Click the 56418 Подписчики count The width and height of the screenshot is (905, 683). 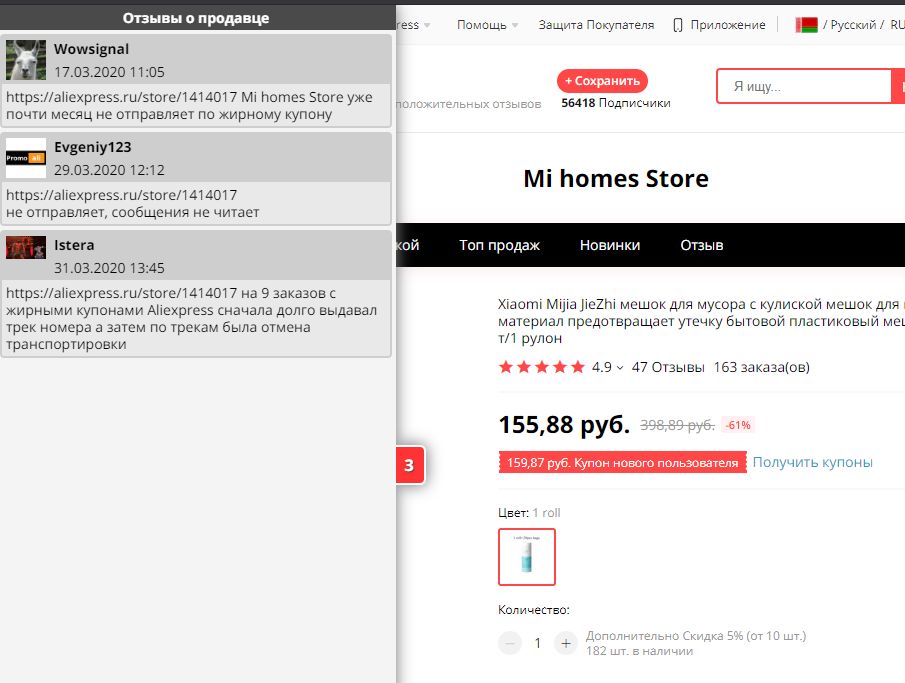coord(616,103)
